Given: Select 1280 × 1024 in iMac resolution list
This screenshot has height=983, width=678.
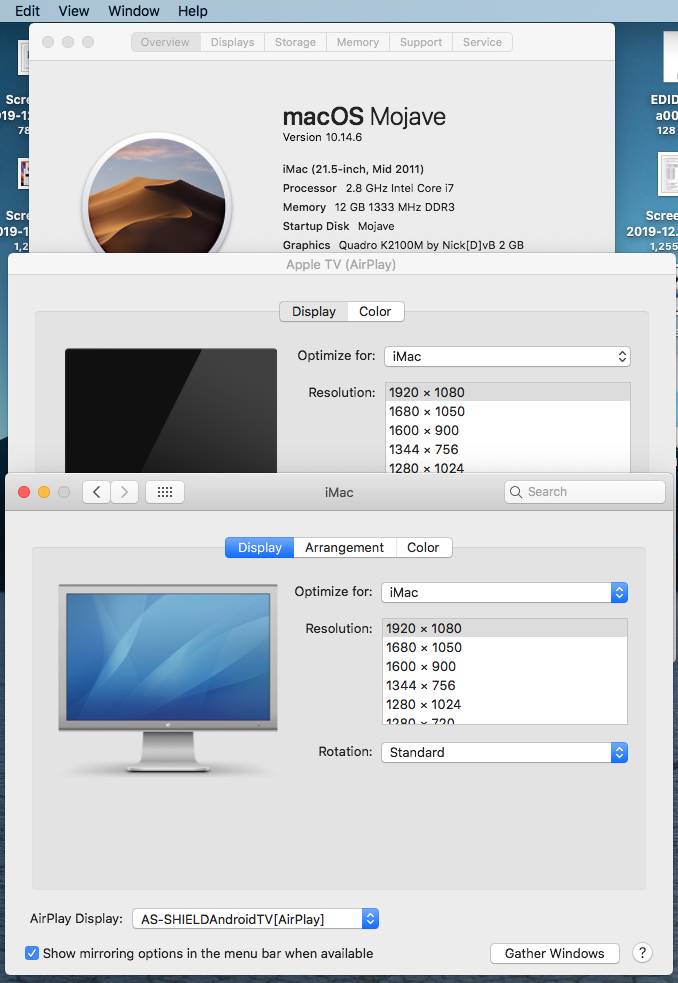Looking at the screenshot, I should coord(505,704).
